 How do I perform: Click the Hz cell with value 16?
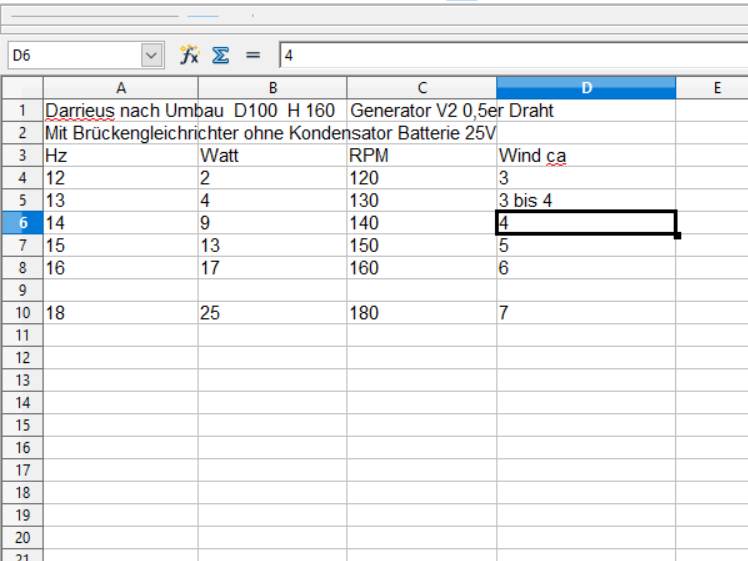[120, 268]
